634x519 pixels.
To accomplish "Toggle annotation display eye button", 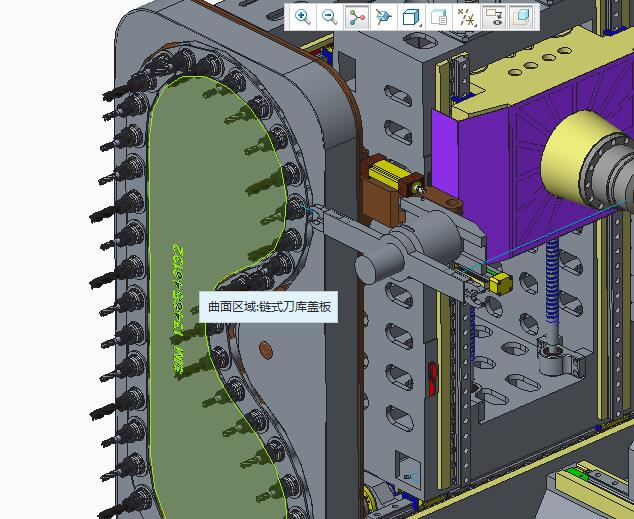I will pyautogui.click(x=494, y=17).
